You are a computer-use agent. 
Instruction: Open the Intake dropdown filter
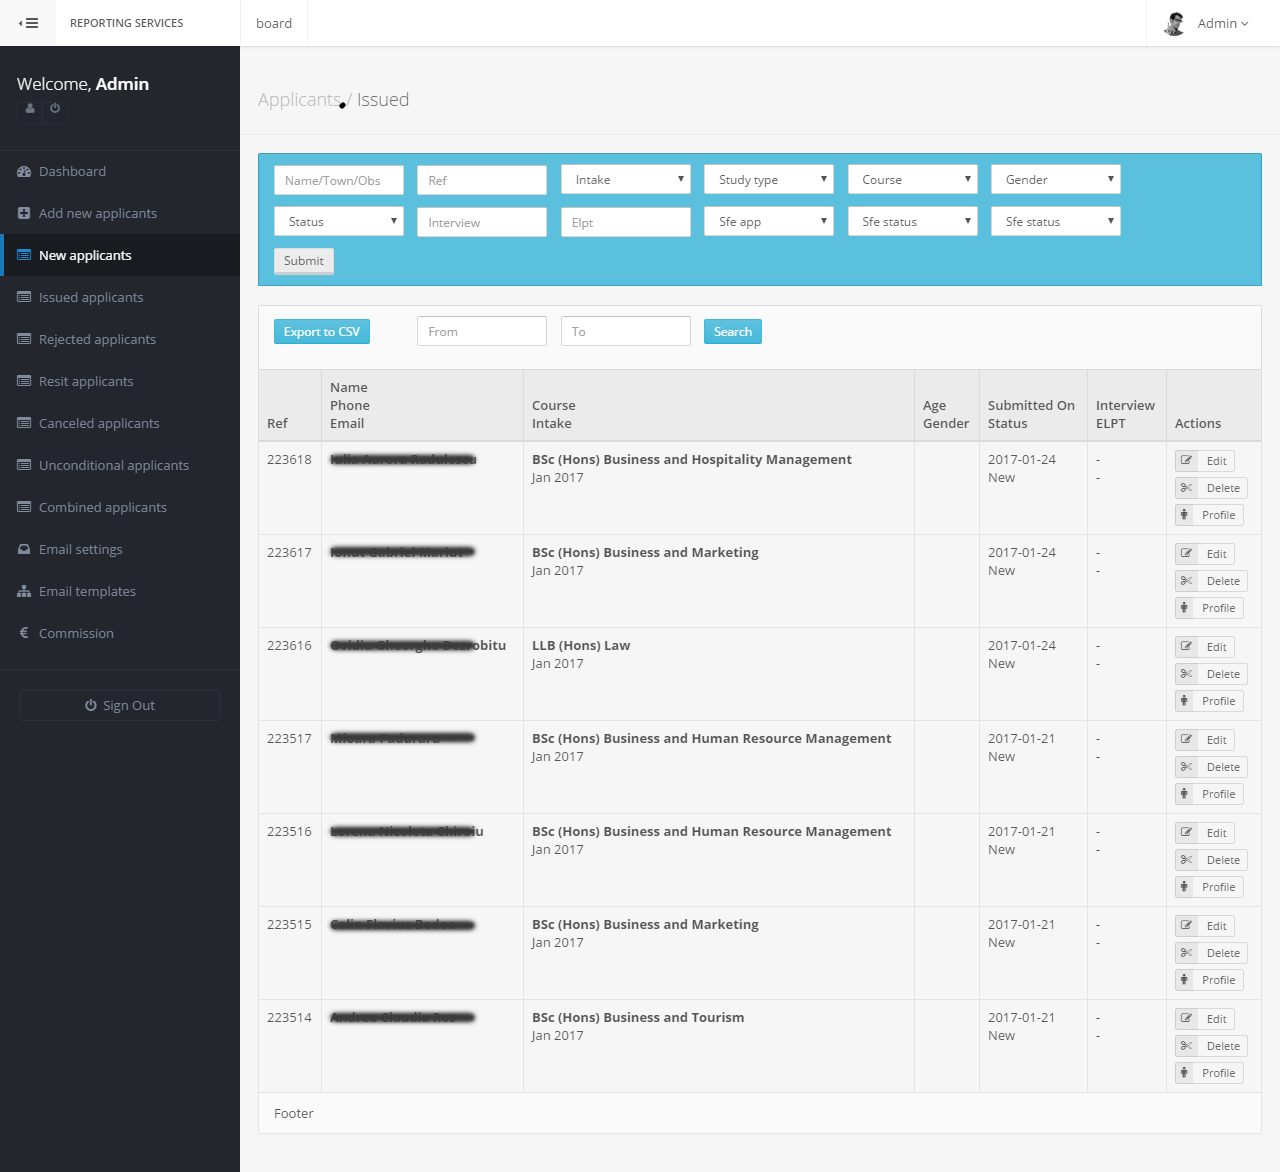[625, 180]
